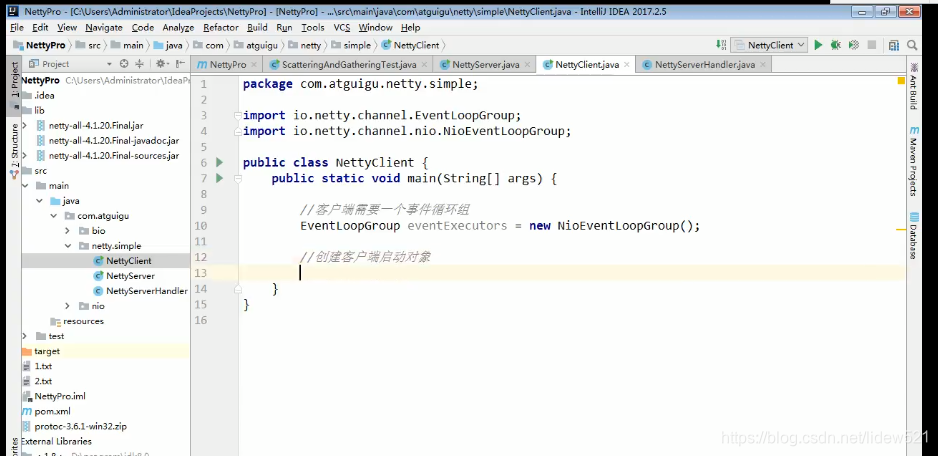This screenshot has height=456, width=938.
Task: Click breadcrumb 'atguigu' in navigation bar
Action: [263, 45]
